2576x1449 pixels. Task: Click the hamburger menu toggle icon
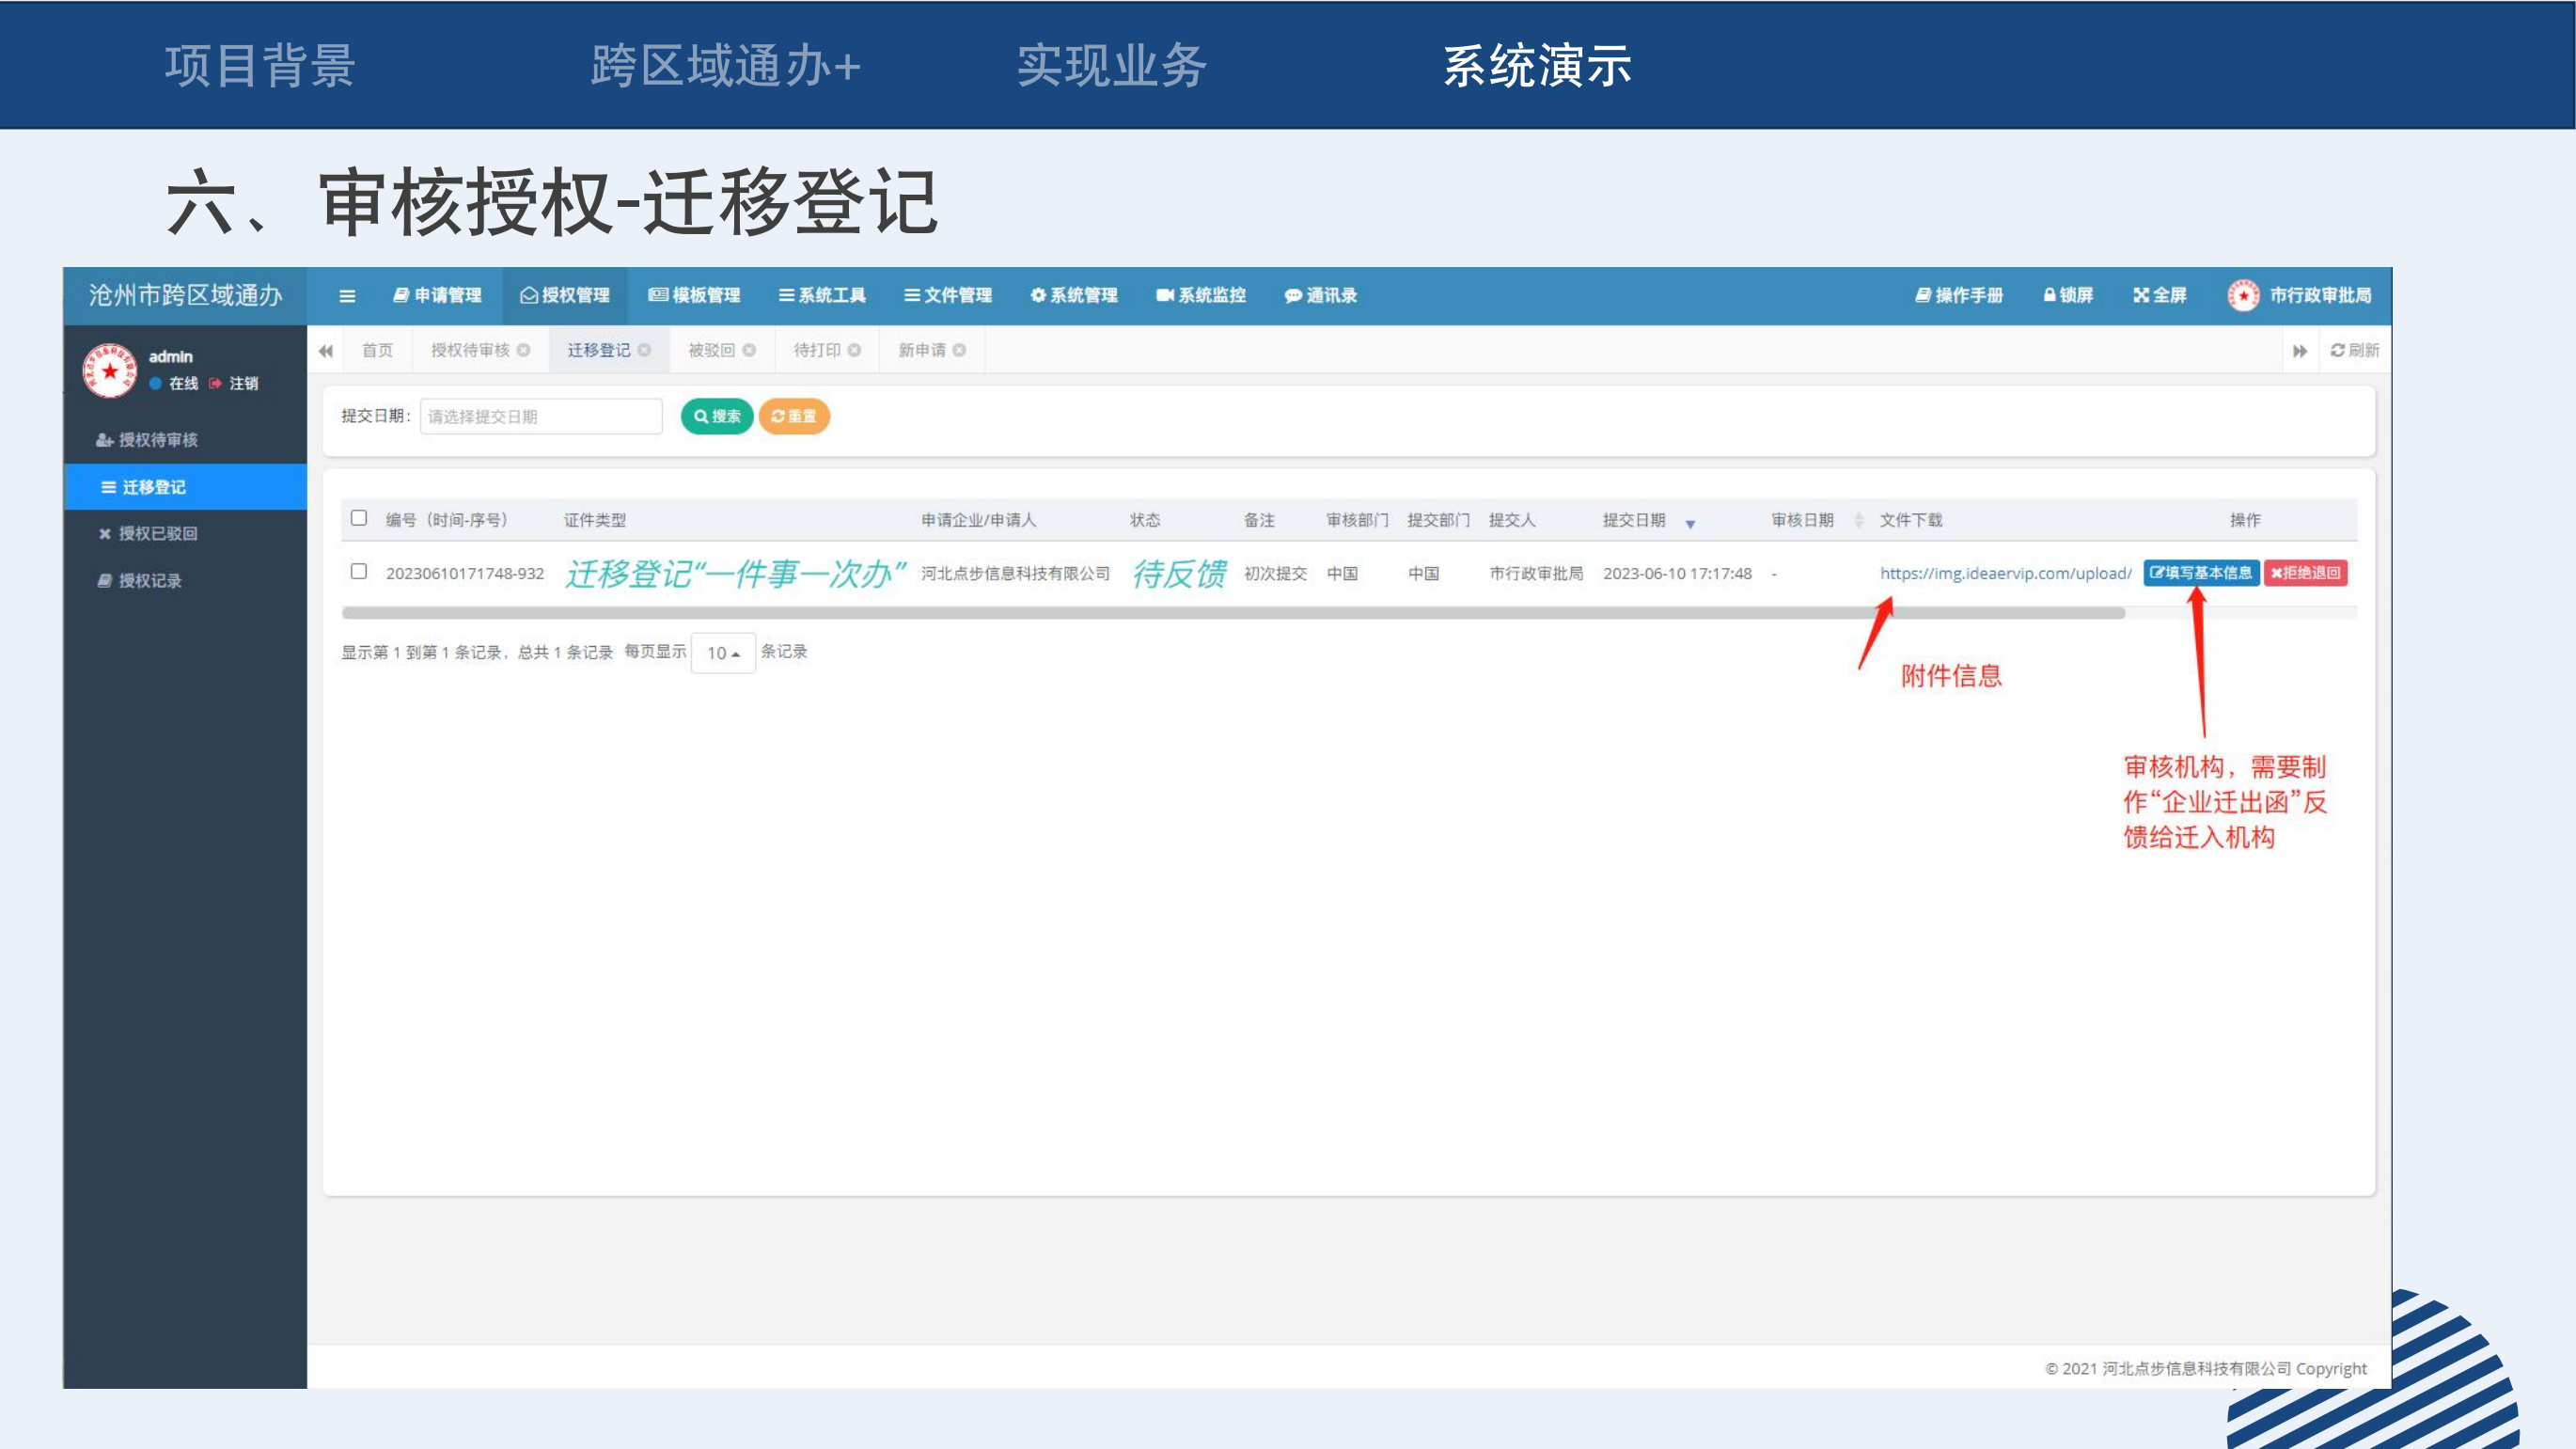(x=347, y=296)
